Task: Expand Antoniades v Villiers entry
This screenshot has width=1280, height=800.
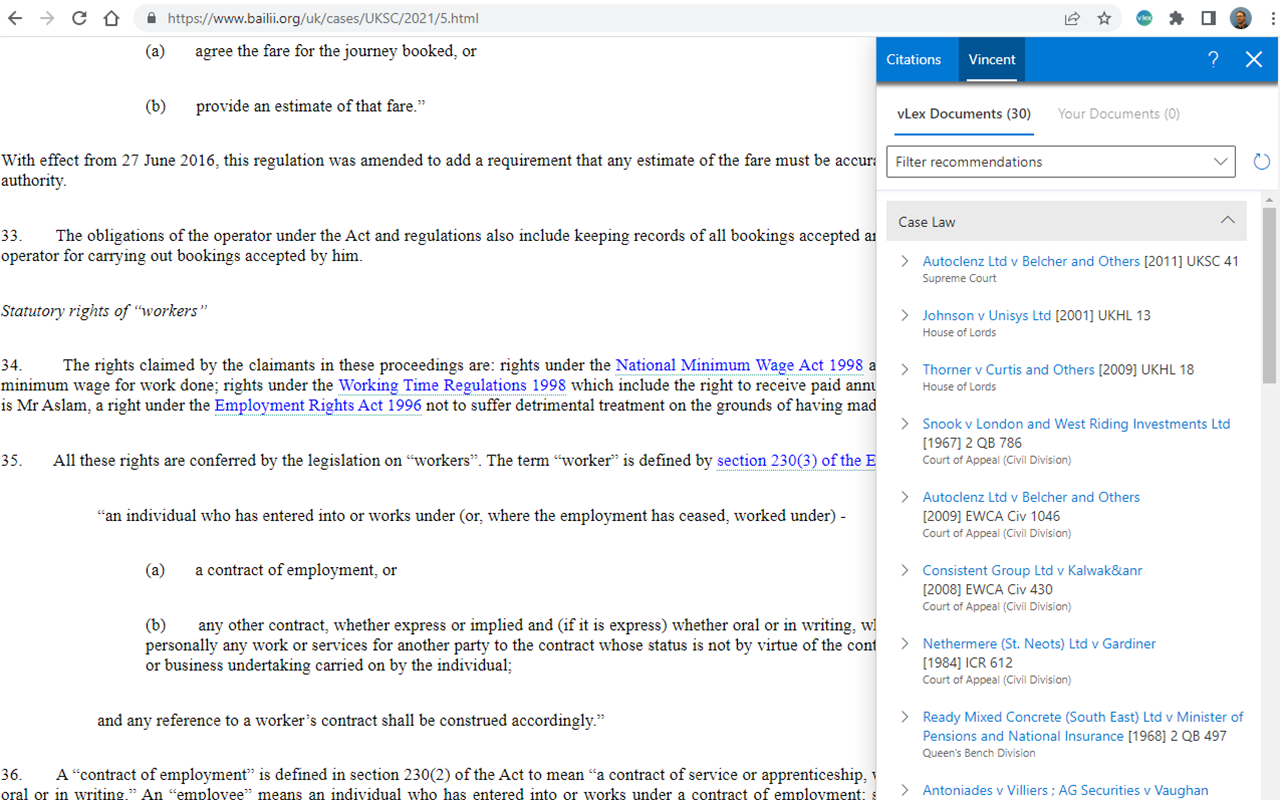Action: 905,790
